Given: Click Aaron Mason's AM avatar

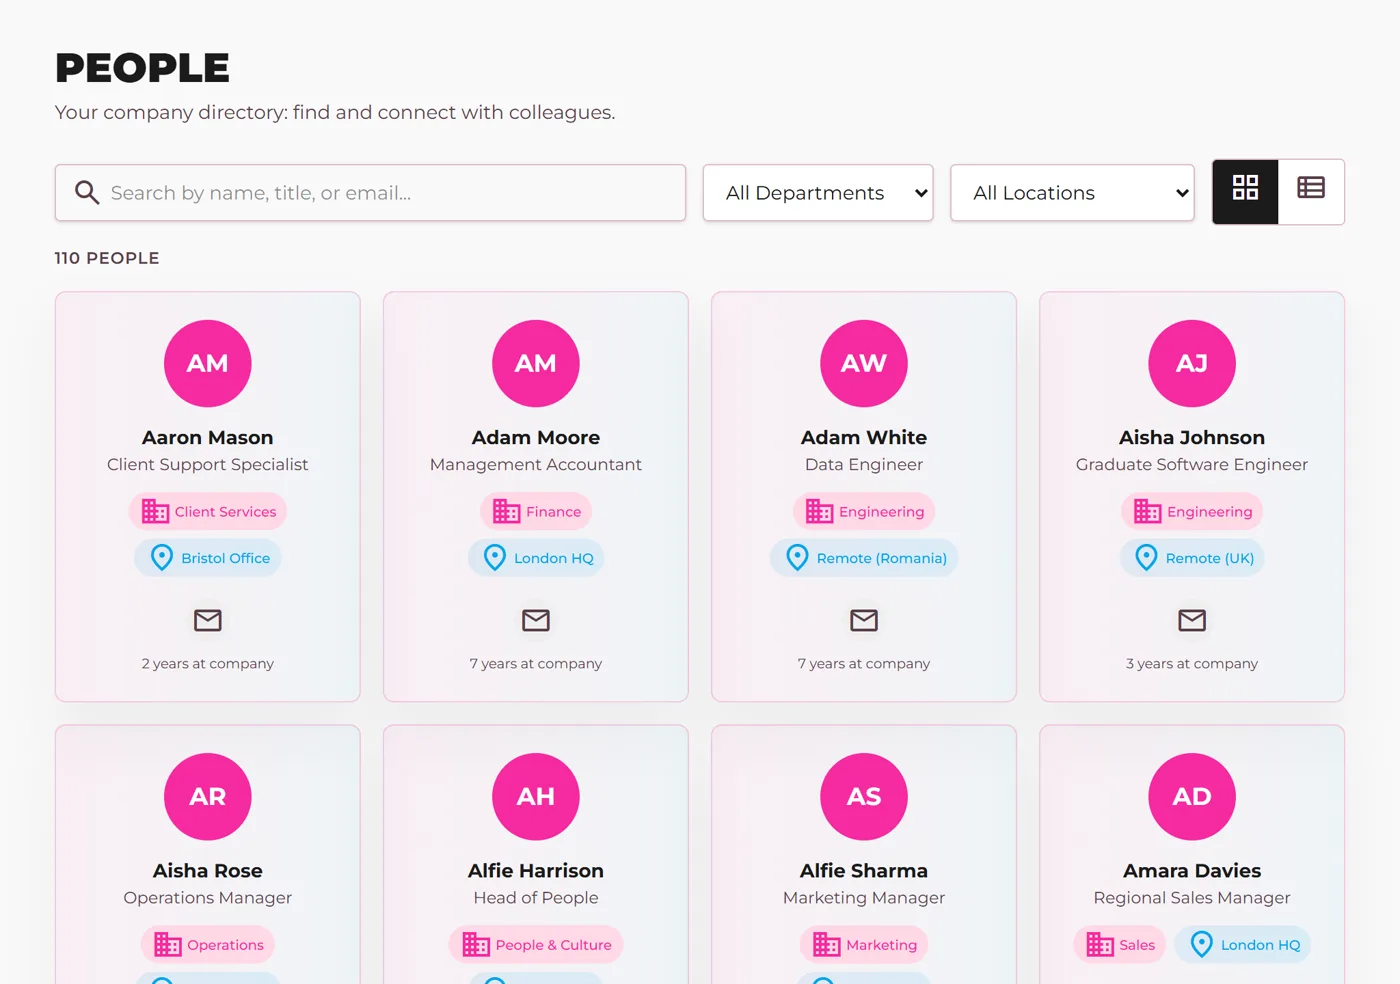Looking at the screenshot, I should tap(208, 363).
